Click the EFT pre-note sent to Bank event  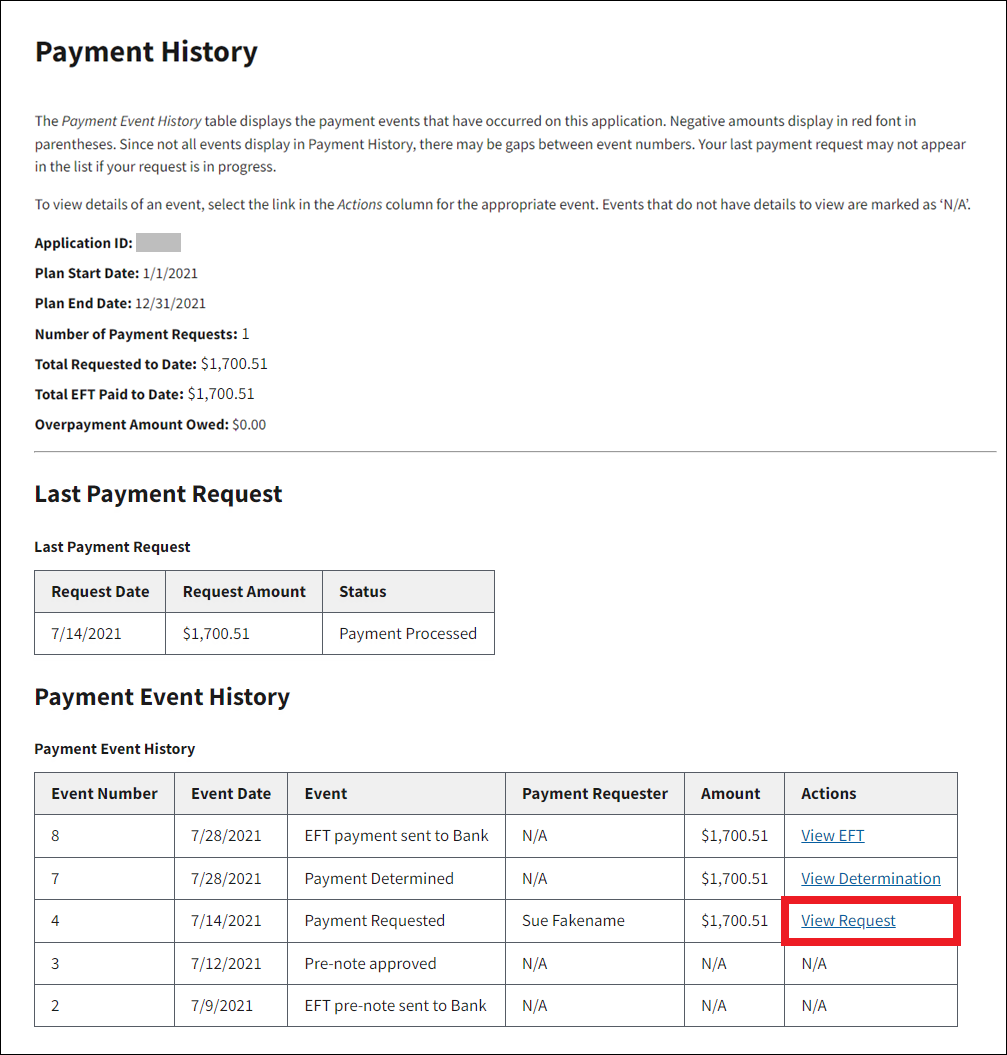pos(395,1006)
